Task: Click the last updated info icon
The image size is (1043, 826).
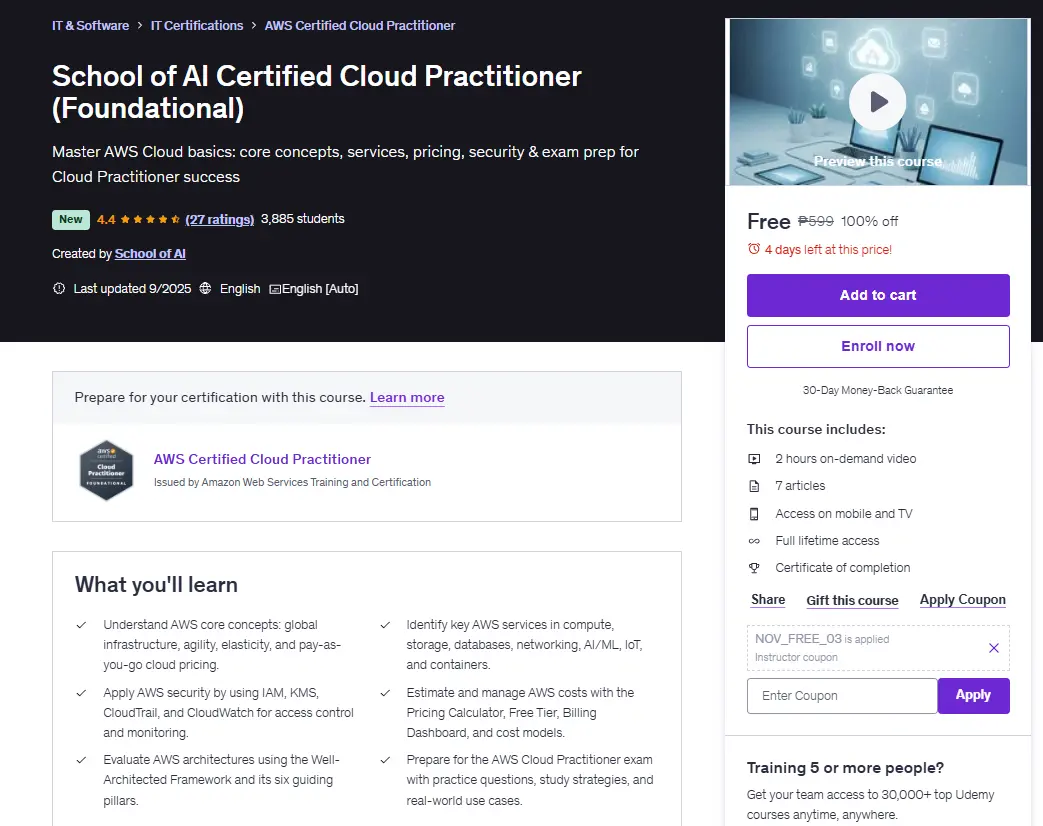Action: pos(59,289)
